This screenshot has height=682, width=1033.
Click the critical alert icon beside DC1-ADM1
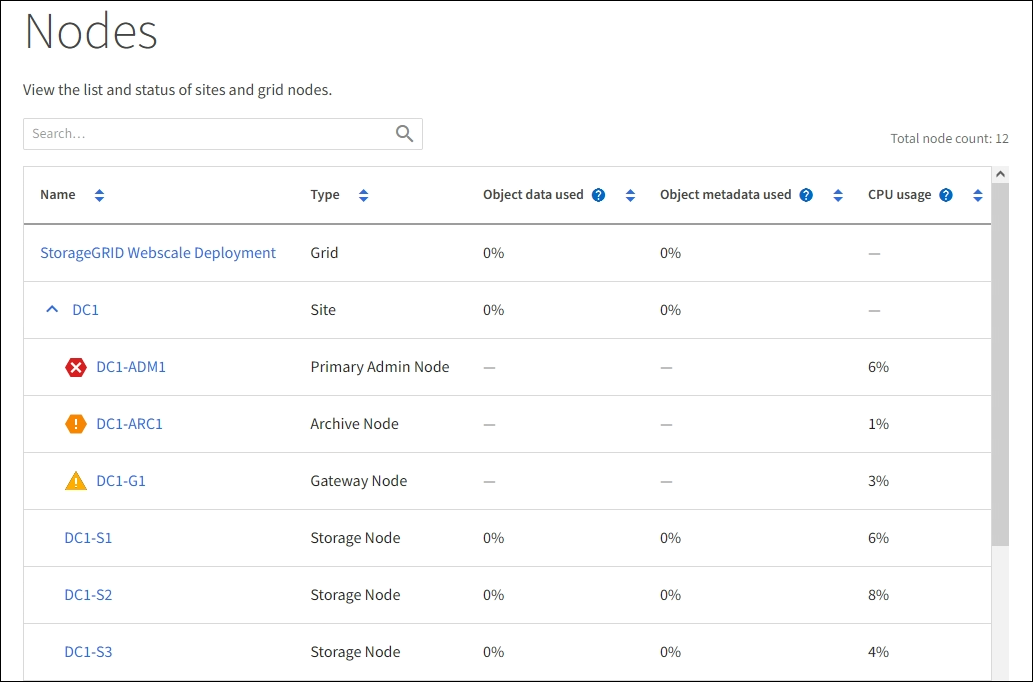[76, 367]
